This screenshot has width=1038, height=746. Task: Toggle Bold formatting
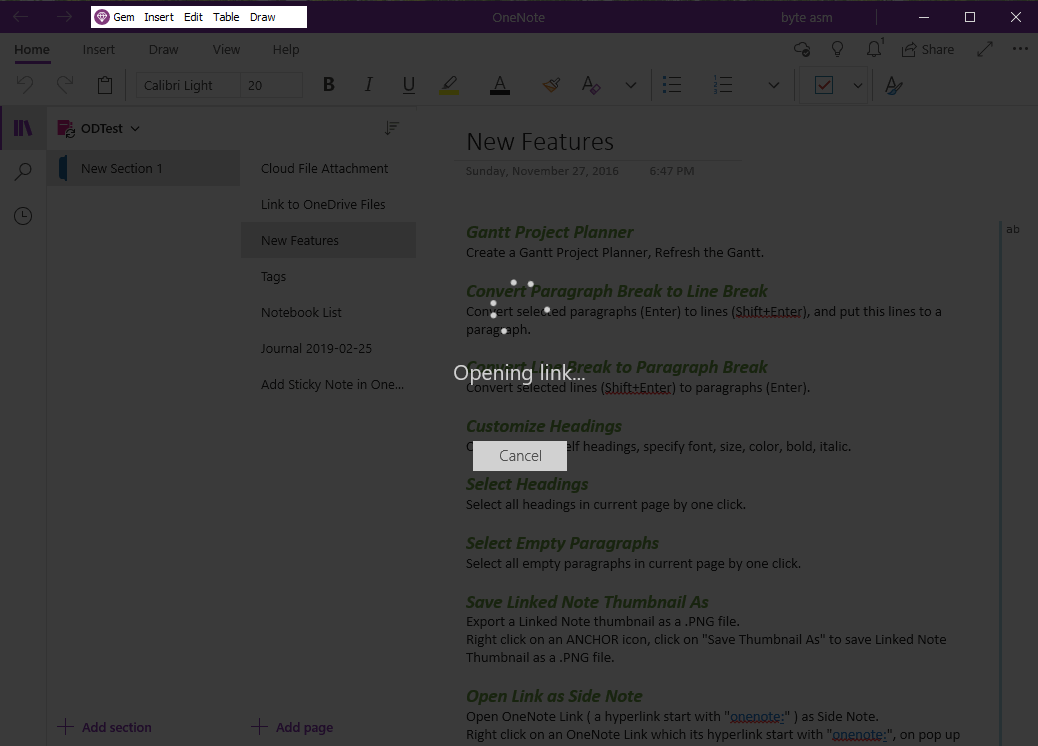328,85
